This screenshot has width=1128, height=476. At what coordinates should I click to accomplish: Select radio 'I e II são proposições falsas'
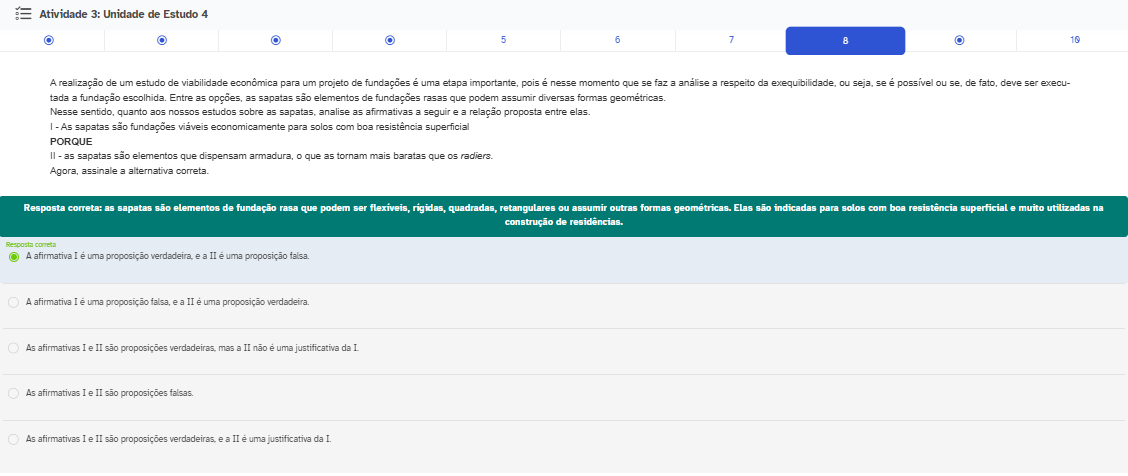(14, 393)
